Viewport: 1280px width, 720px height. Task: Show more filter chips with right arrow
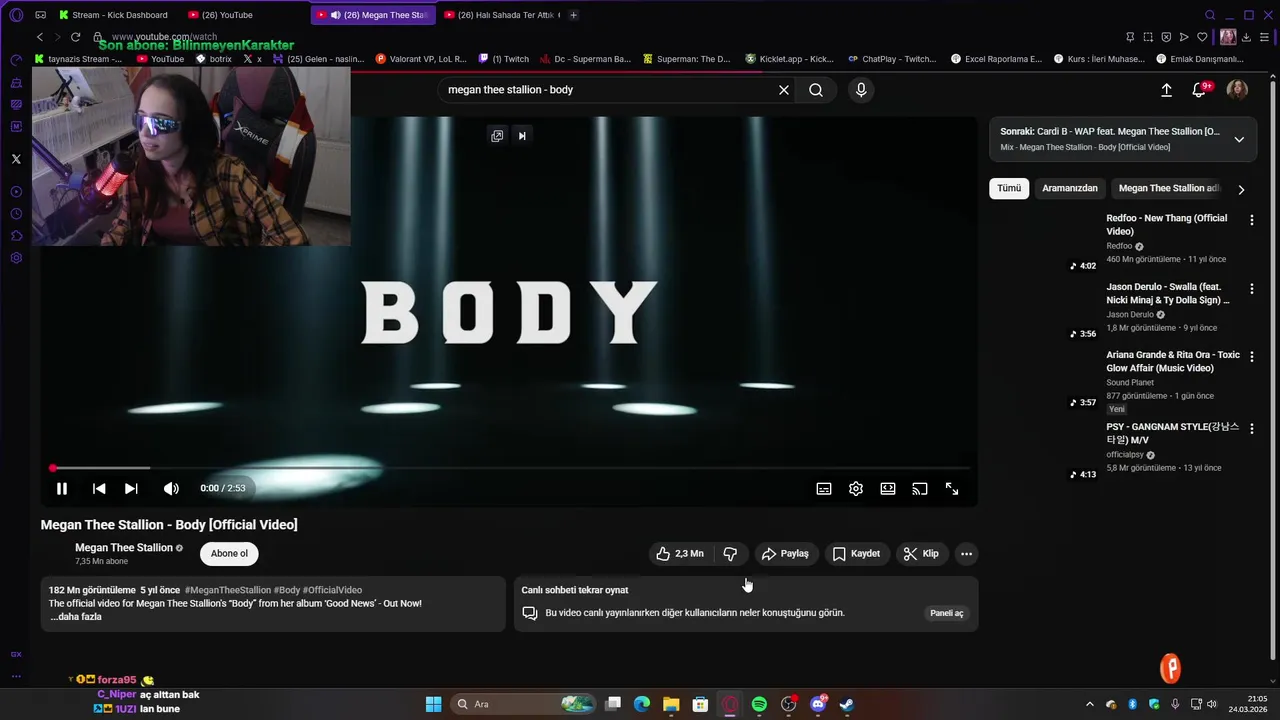[1241, 189]
